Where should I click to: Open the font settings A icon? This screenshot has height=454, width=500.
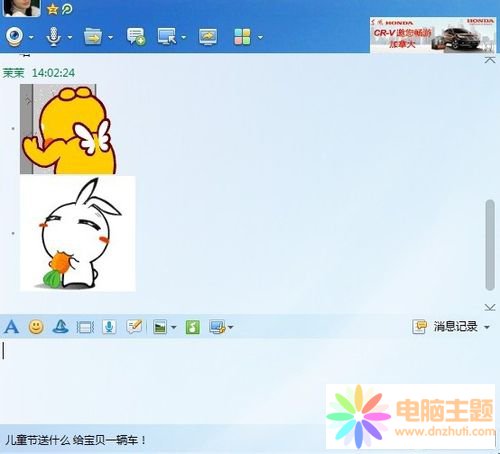click(11, 327)
